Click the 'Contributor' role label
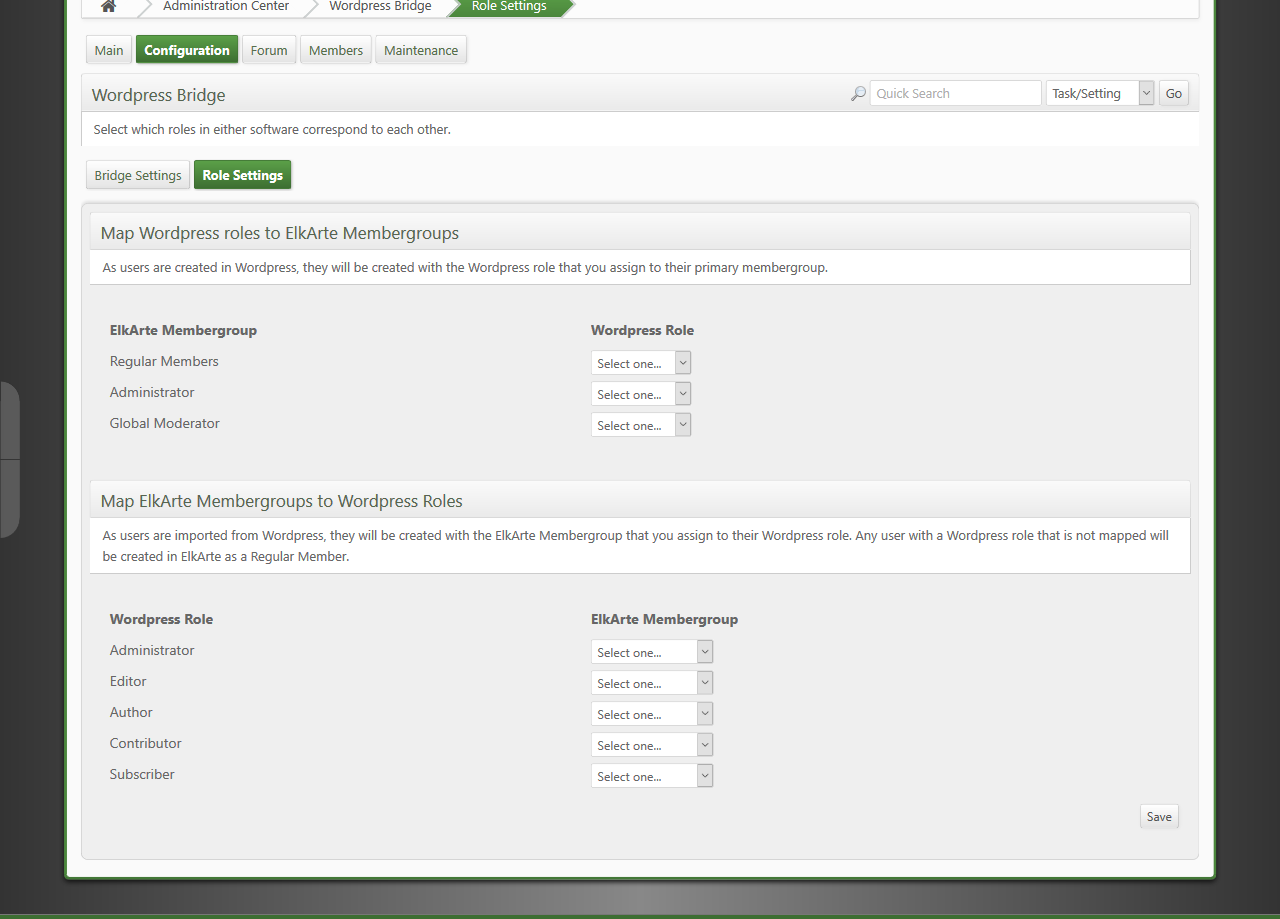 pos(146,743)
